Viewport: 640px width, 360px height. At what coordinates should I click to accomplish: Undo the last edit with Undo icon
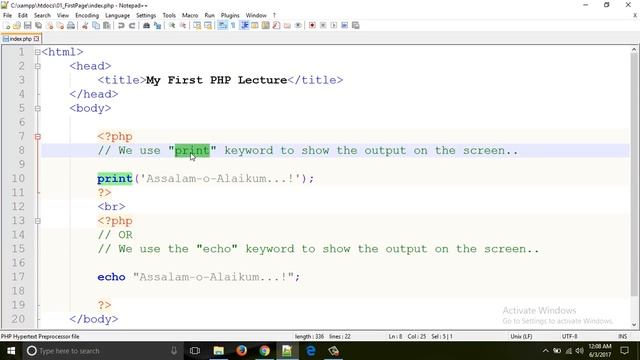pyautogui.click(x=121, y=25)
